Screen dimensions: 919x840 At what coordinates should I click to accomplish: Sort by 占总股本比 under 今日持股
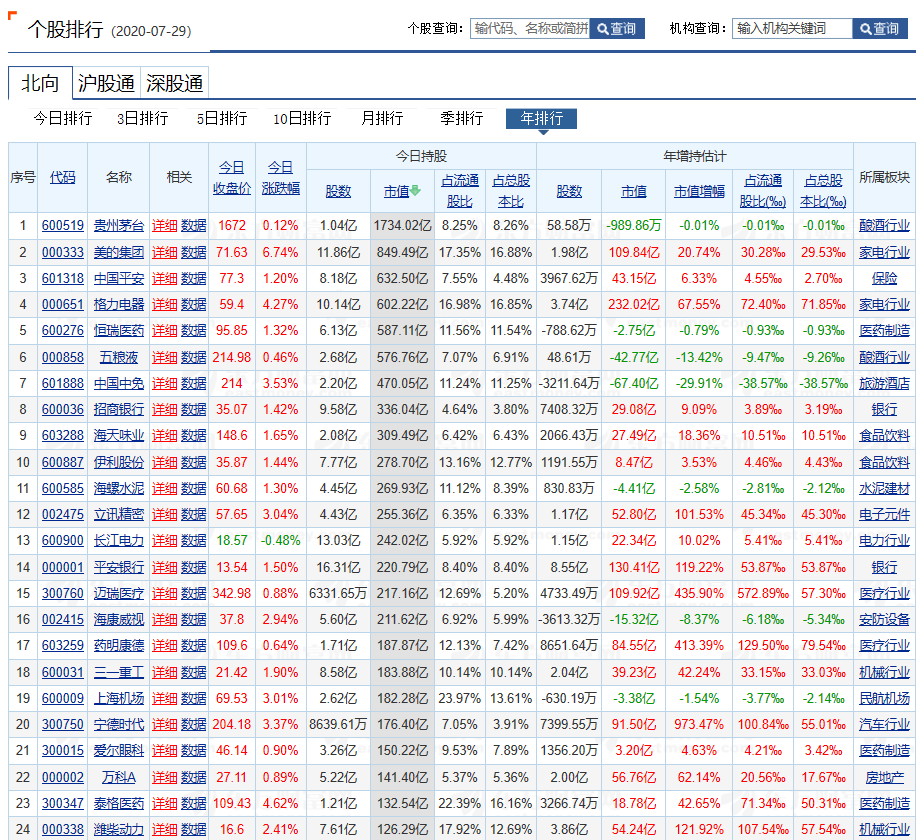pyautogui.click(x=510, y=191)
